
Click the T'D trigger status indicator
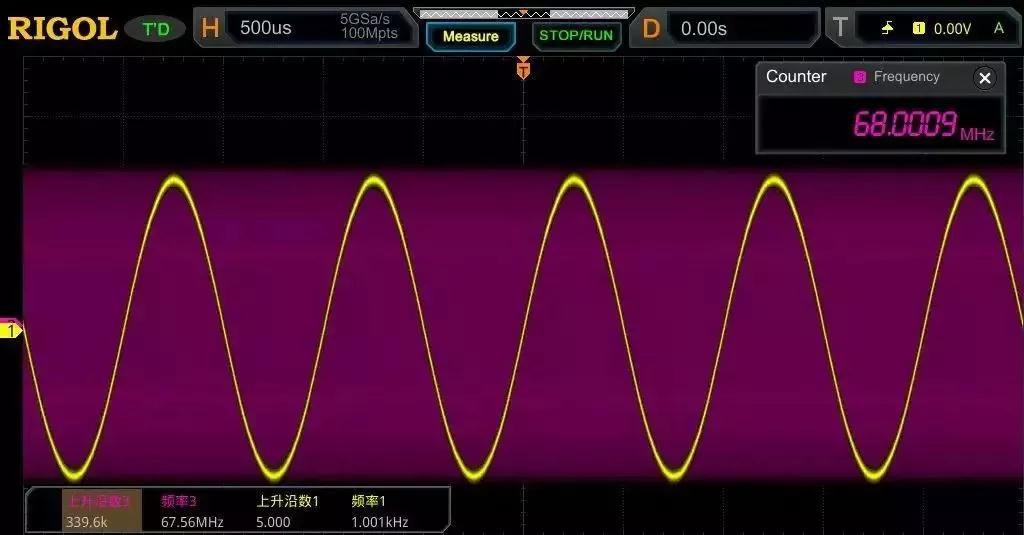point(155,29)
